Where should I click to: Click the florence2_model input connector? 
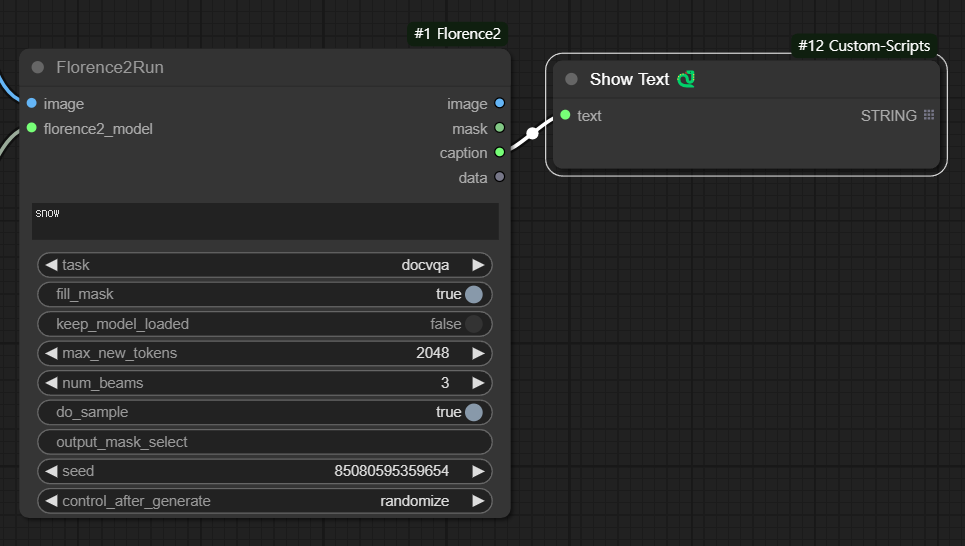tap(31, 128)
